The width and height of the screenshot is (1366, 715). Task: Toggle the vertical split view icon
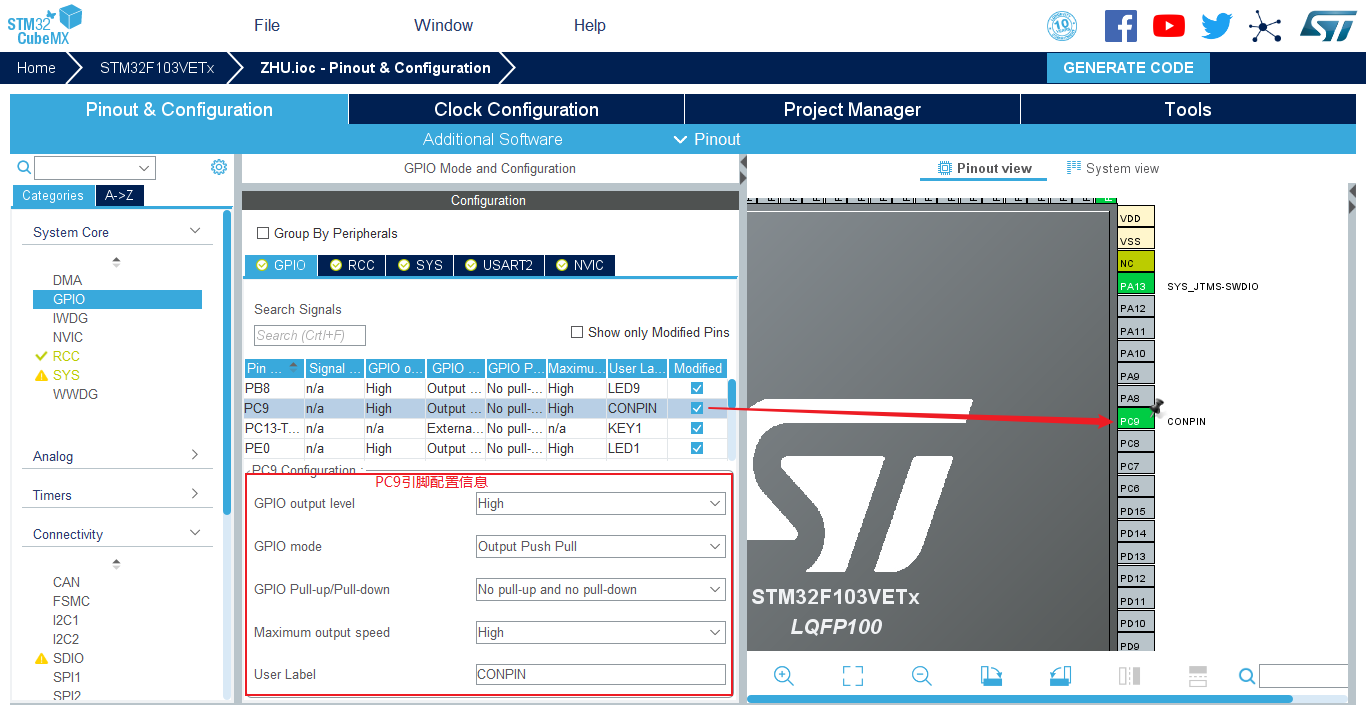tap(1129, 676)
